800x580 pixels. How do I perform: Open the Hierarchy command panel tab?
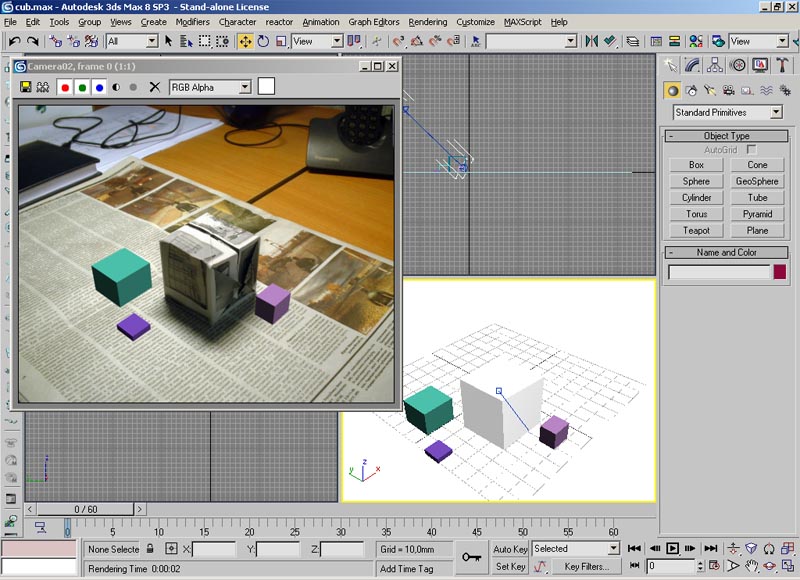point(716,65)
